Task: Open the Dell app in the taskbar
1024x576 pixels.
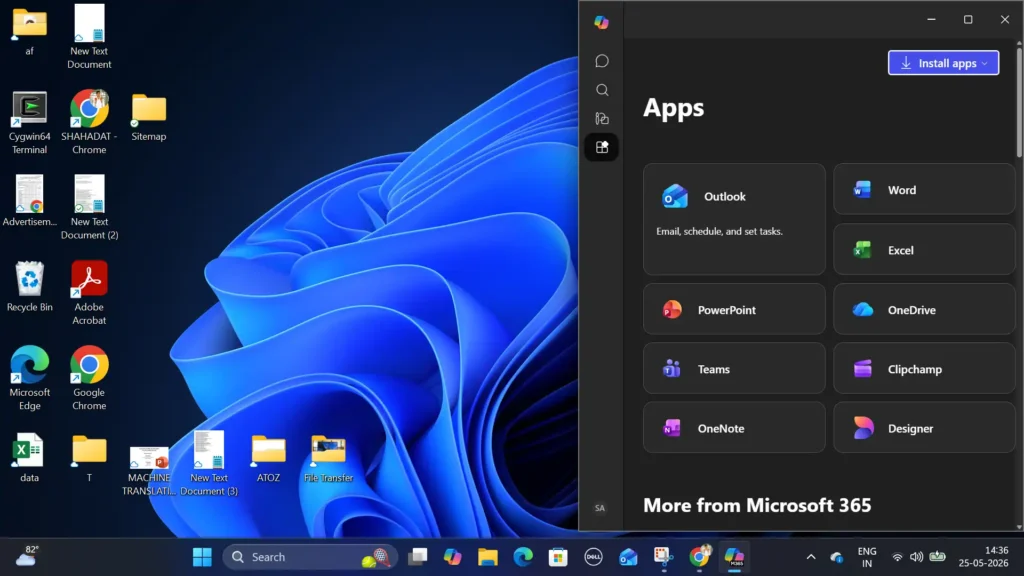Action: point(593,557)
